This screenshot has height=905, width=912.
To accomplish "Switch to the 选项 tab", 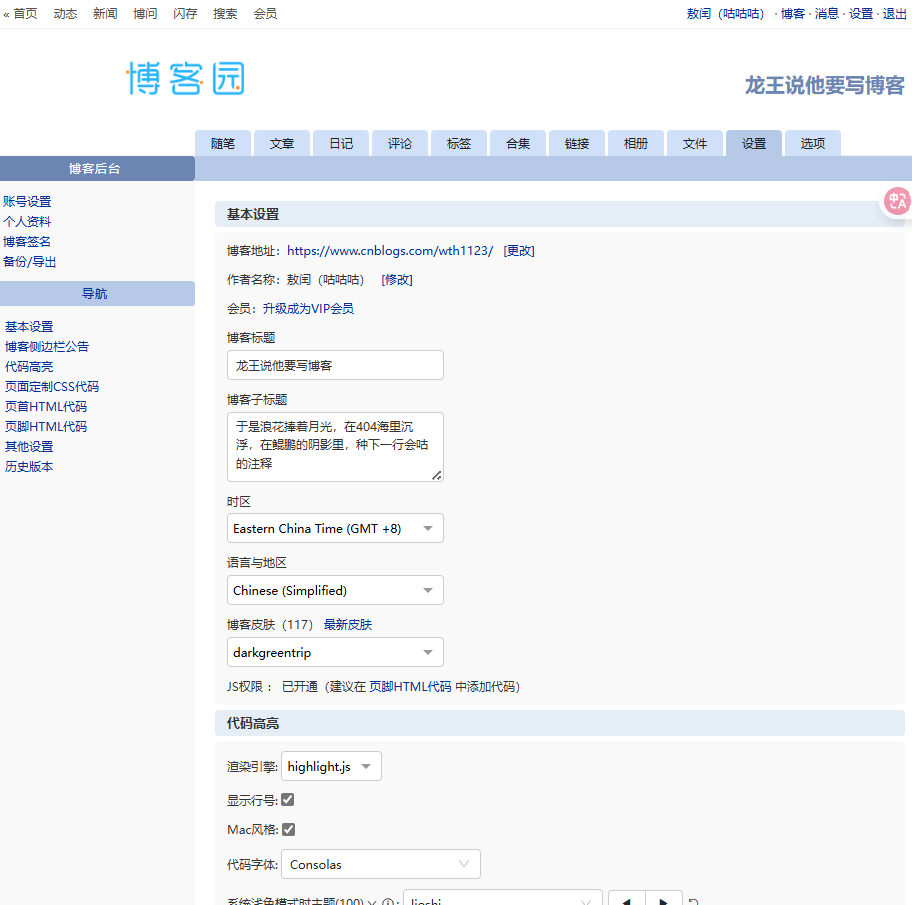I will point(813,143).
